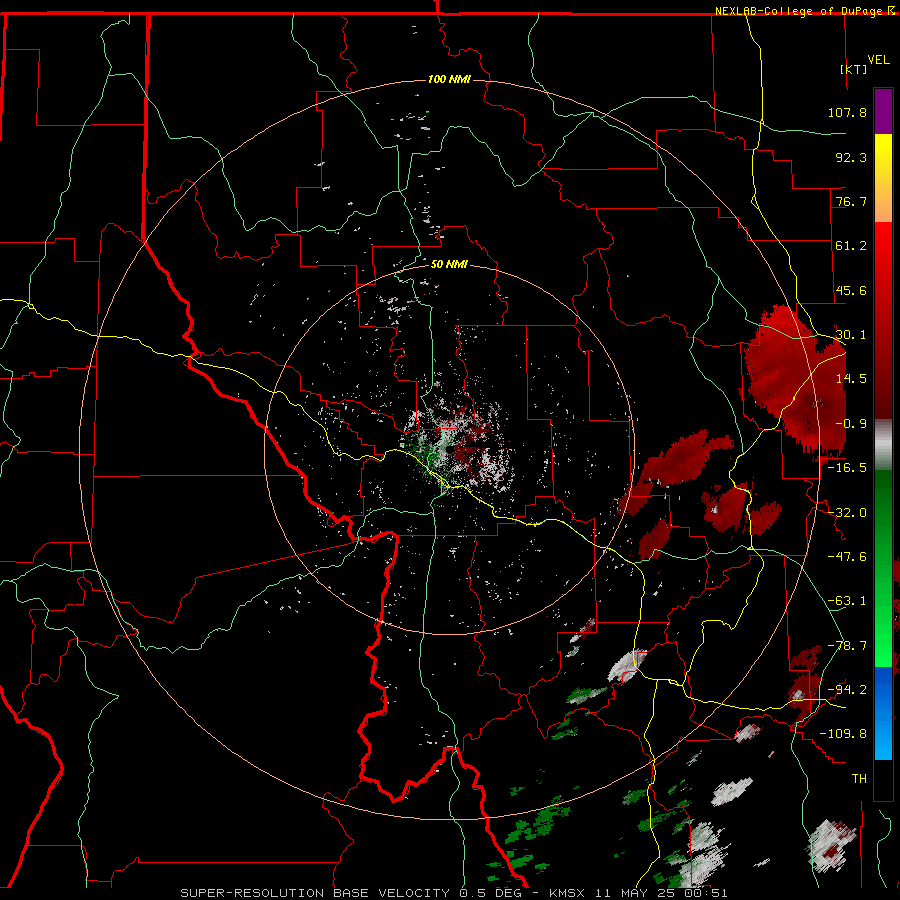Click the 00:51 timestamp in the caption

pos(709,893)
